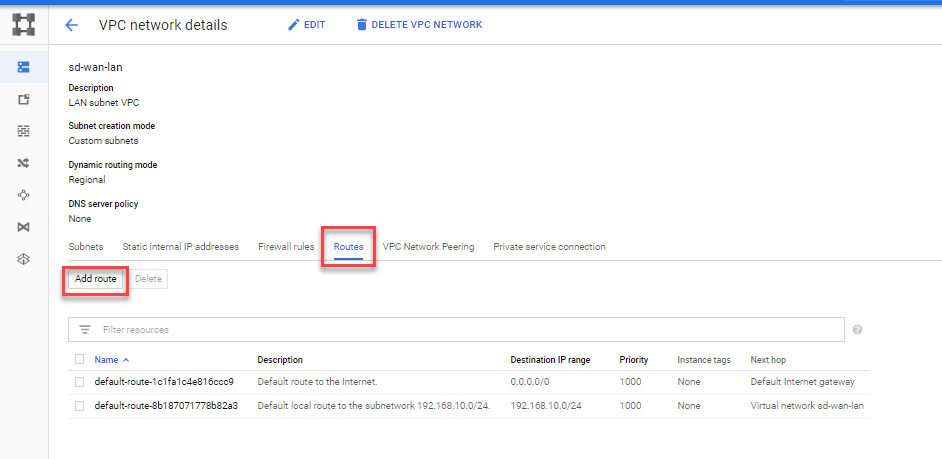Screen dimensions: 942x459
Task: Sort by the Name column header
Action: [106, 360]
